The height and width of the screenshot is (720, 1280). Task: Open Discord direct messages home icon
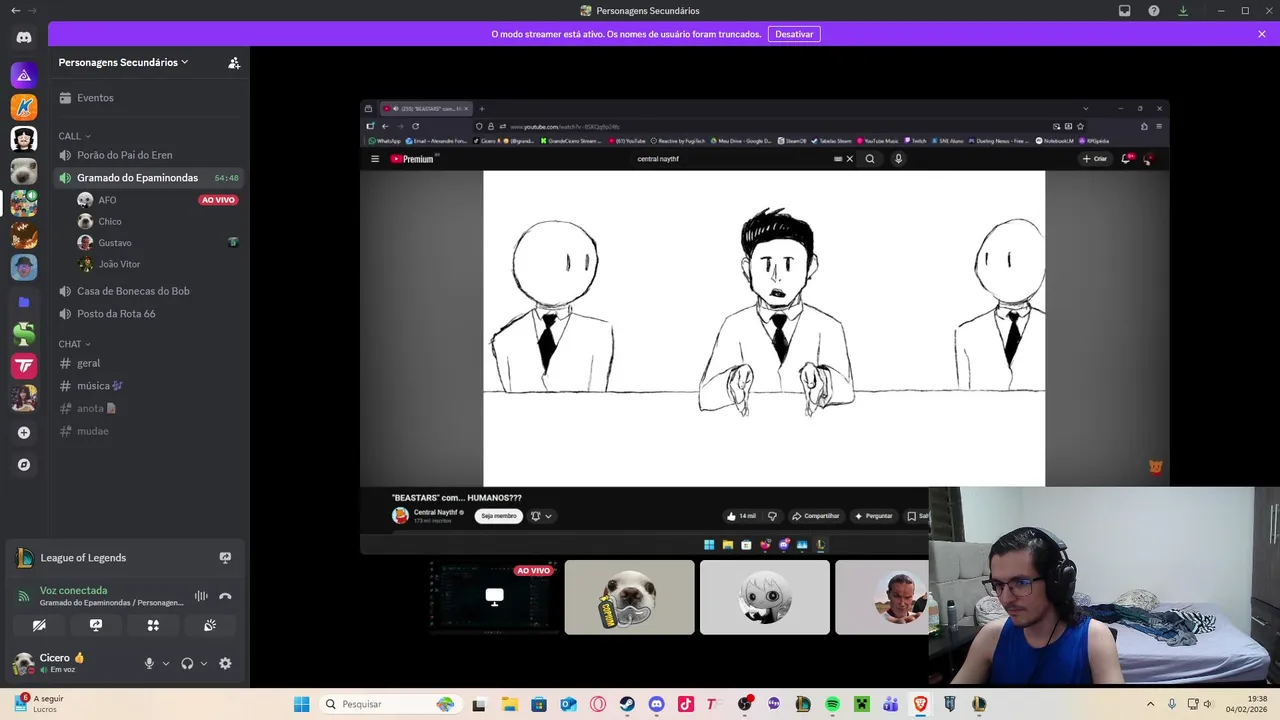(24, 37)
